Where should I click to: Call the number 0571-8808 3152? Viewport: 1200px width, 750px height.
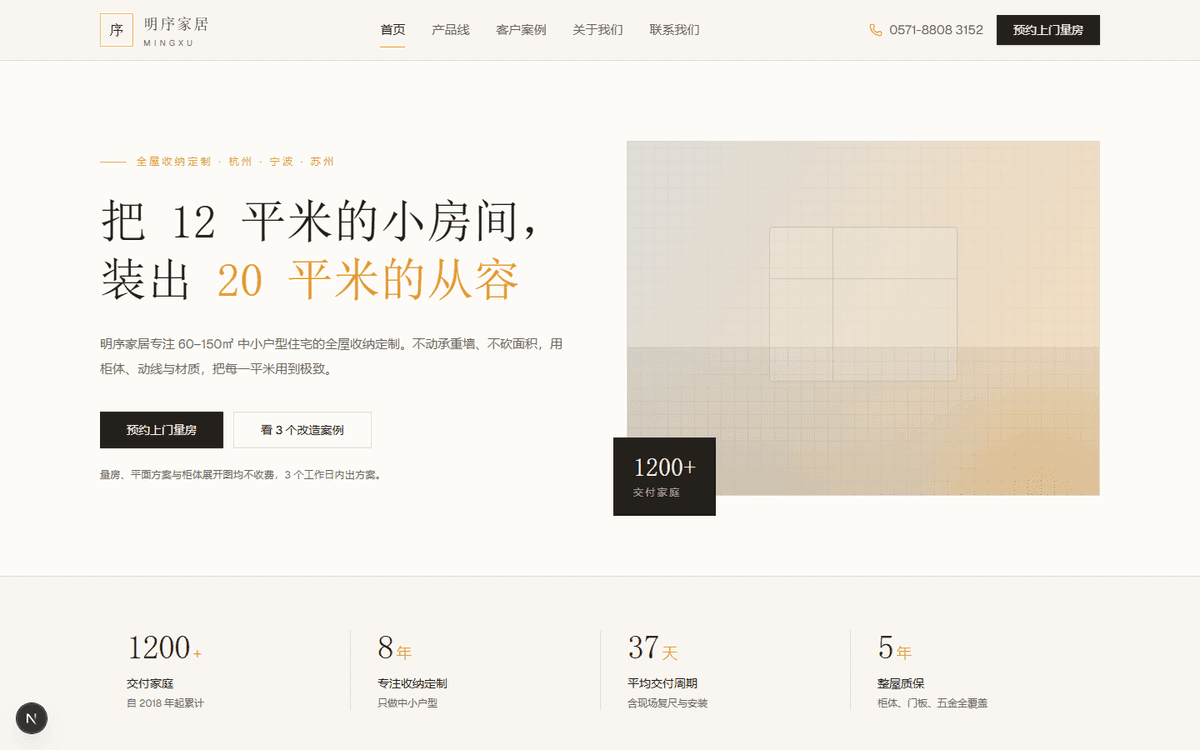point(936,30)
